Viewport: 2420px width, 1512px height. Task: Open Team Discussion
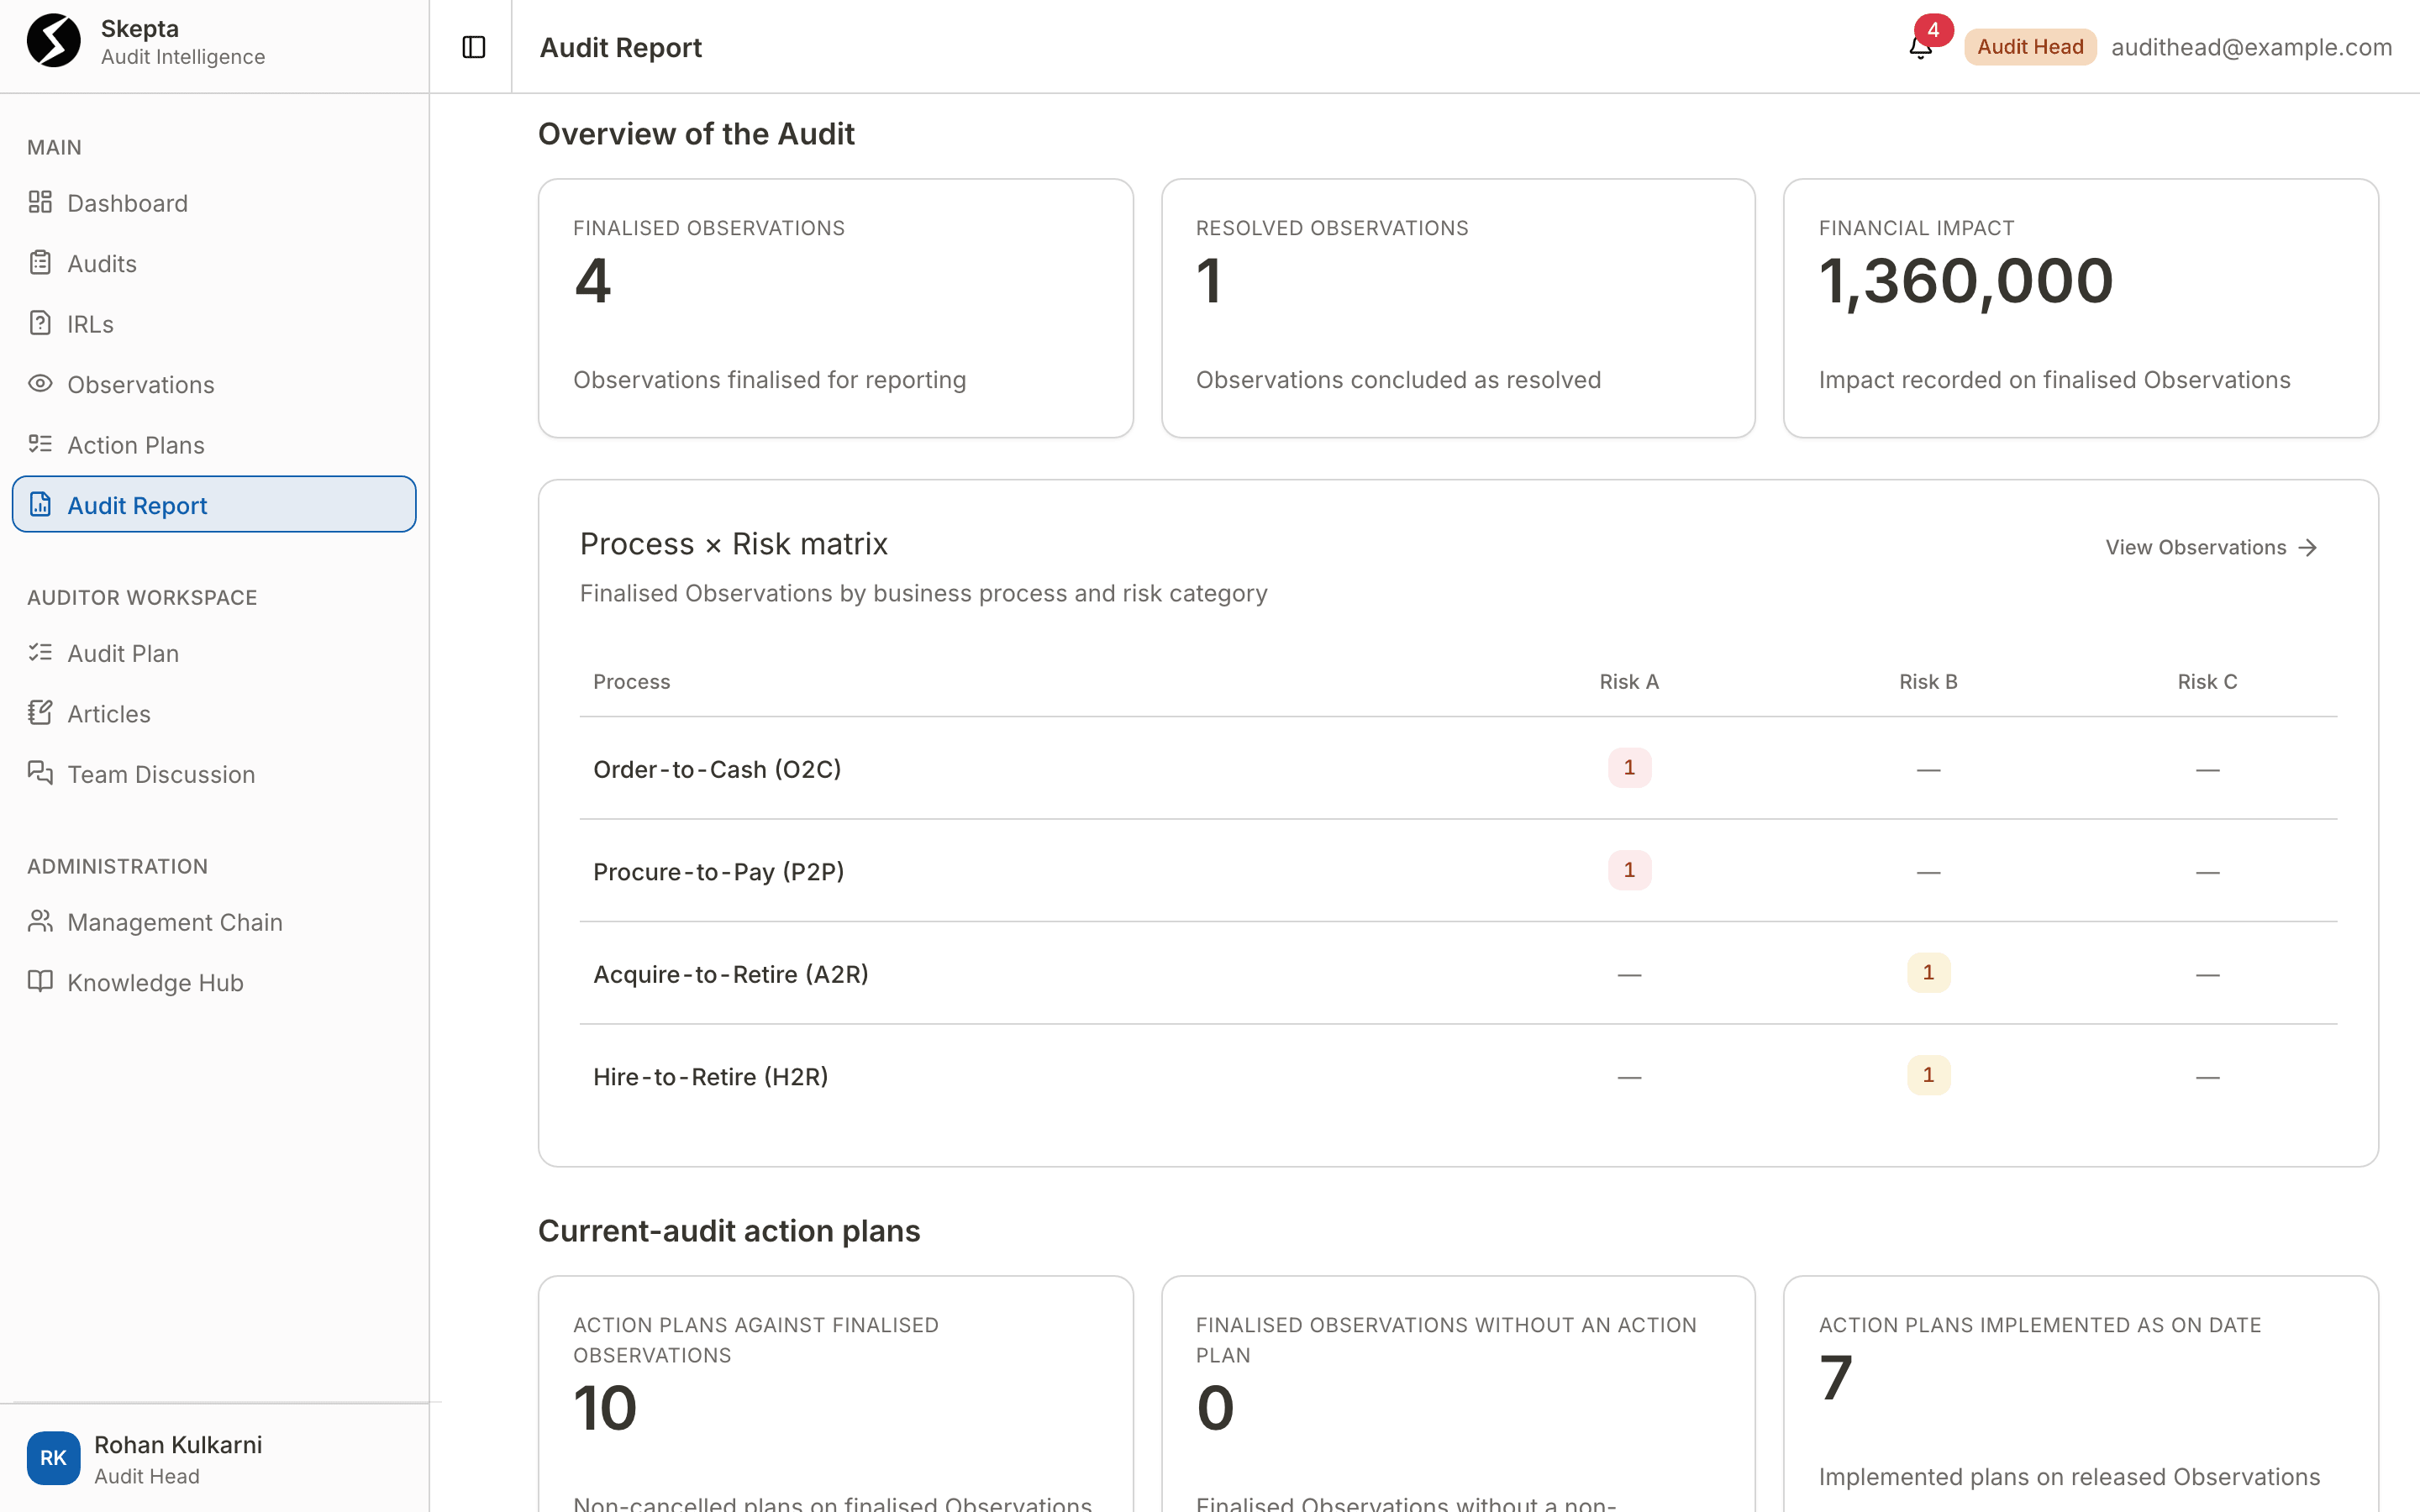click(x=214, y=774)
